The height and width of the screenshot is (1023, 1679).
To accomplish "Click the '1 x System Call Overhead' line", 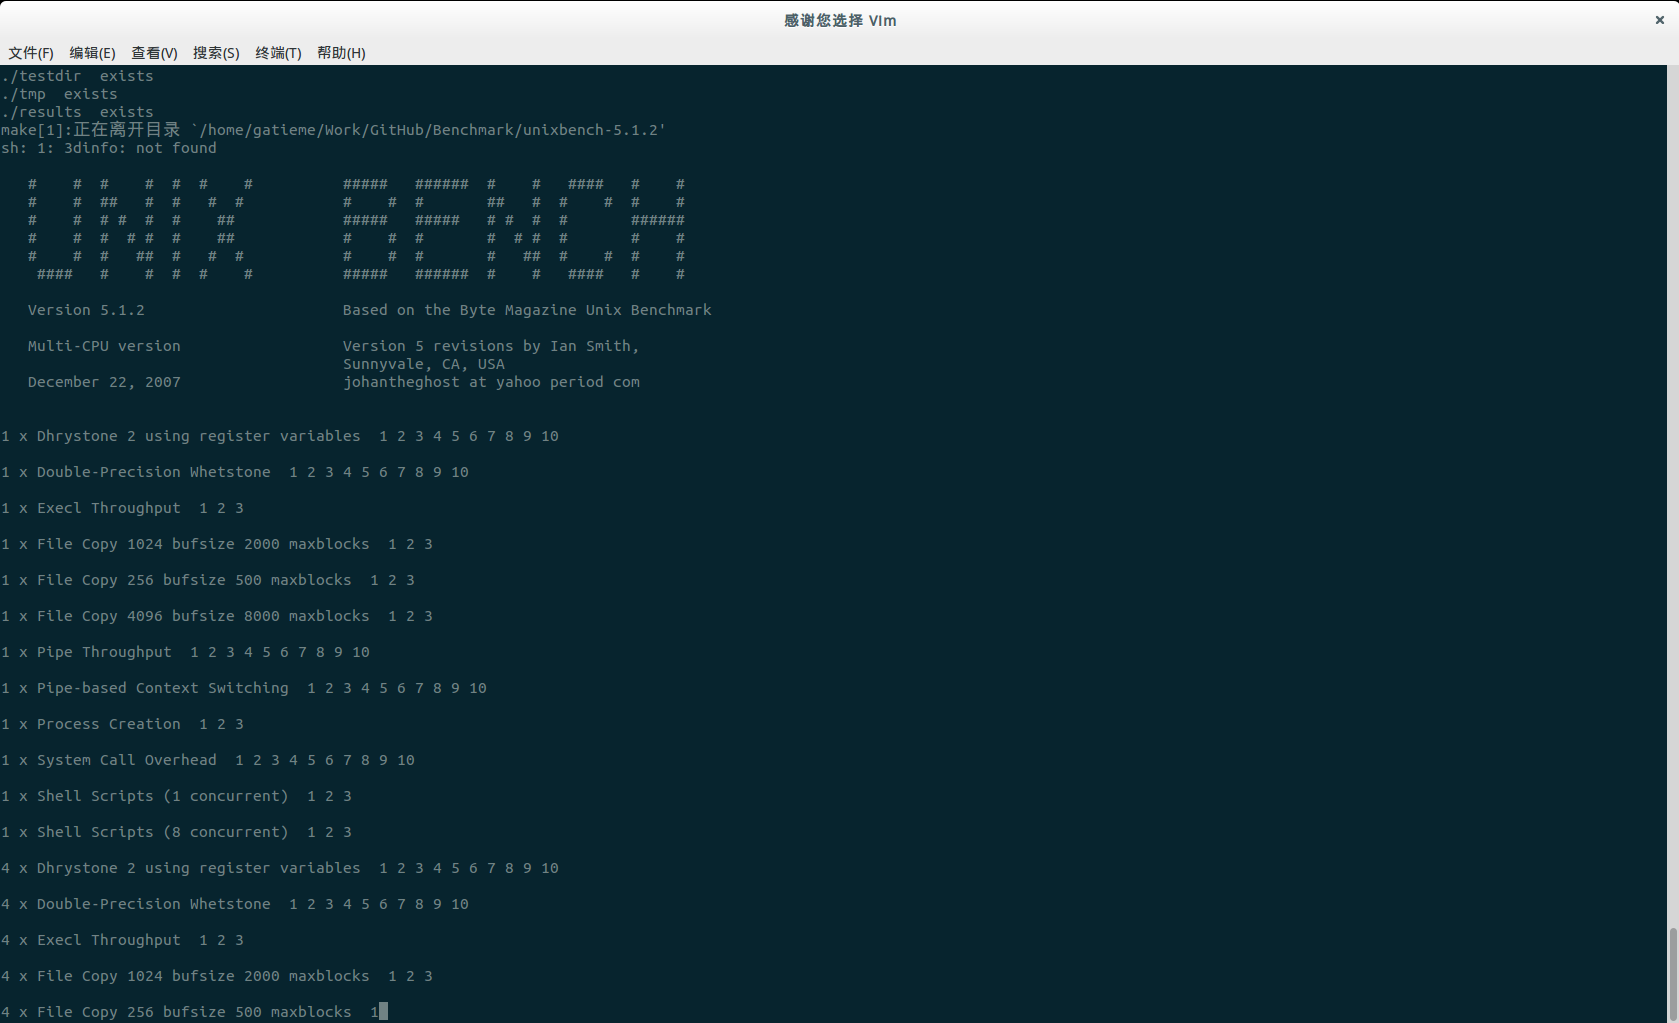I will pos(208,760).
